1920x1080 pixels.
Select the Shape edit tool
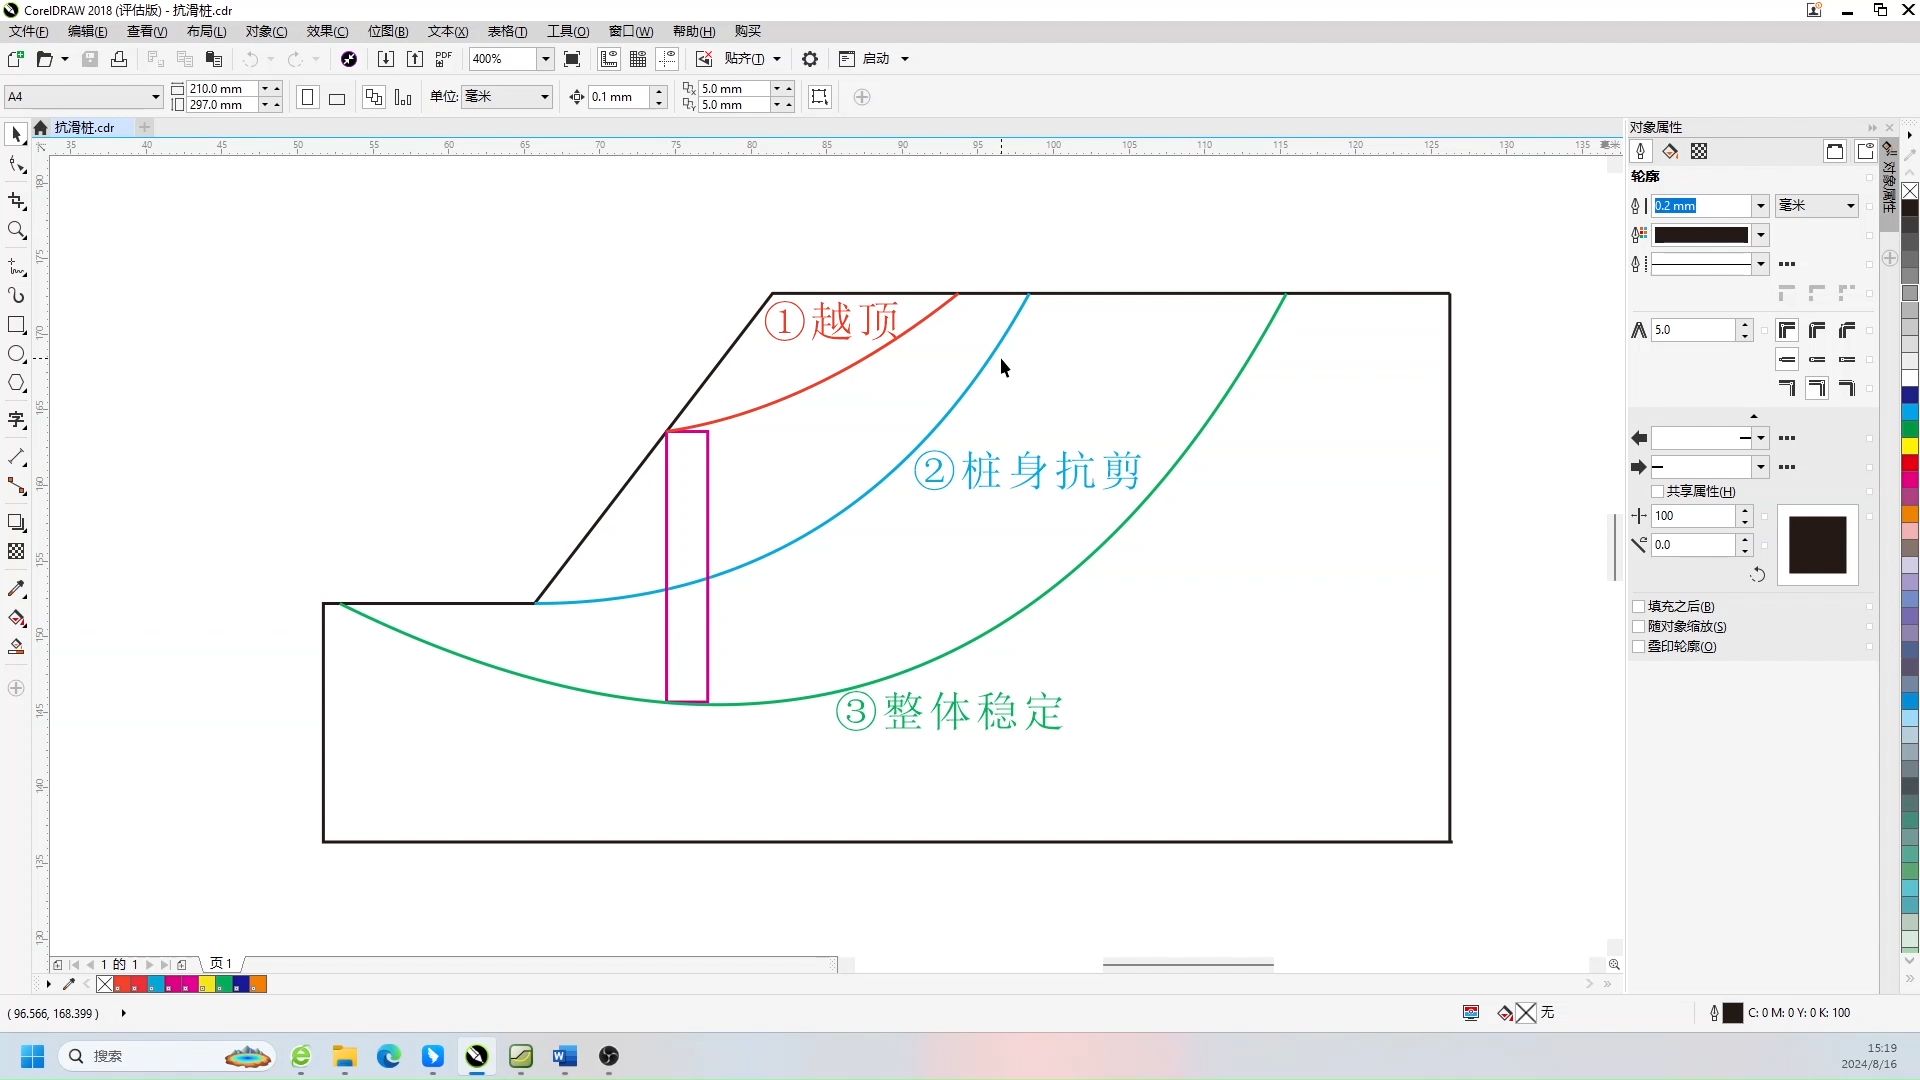pyautogui.click(x=16, y=165)
